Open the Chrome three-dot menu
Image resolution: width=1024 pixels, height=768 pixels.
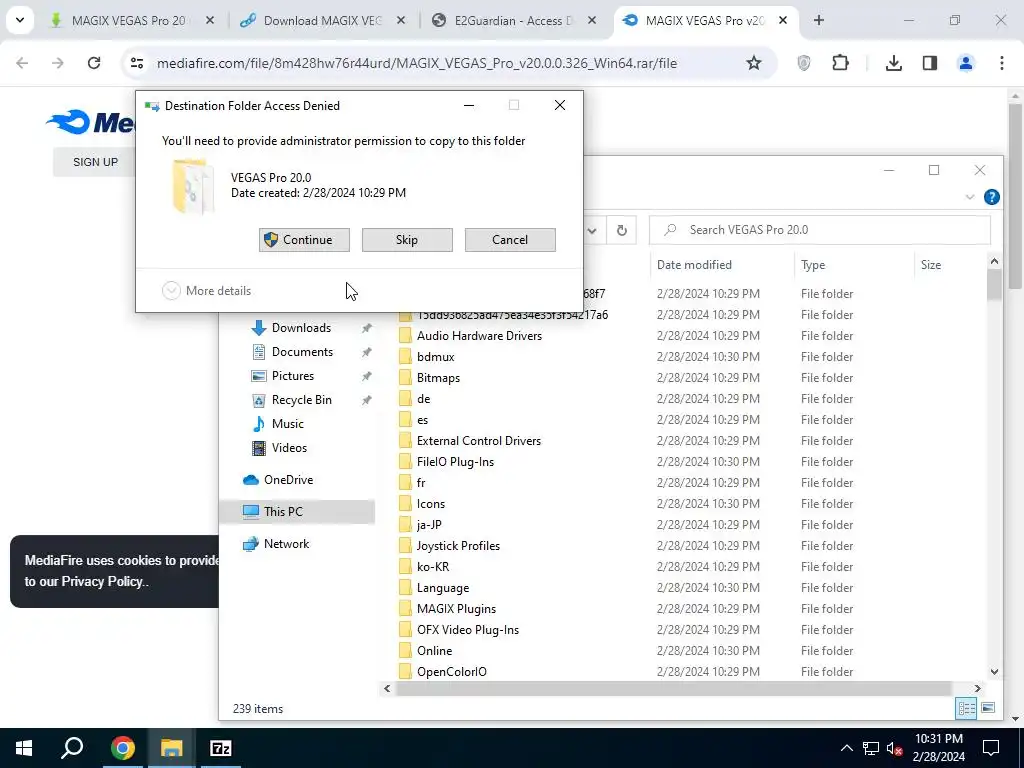coord(1002,63)
